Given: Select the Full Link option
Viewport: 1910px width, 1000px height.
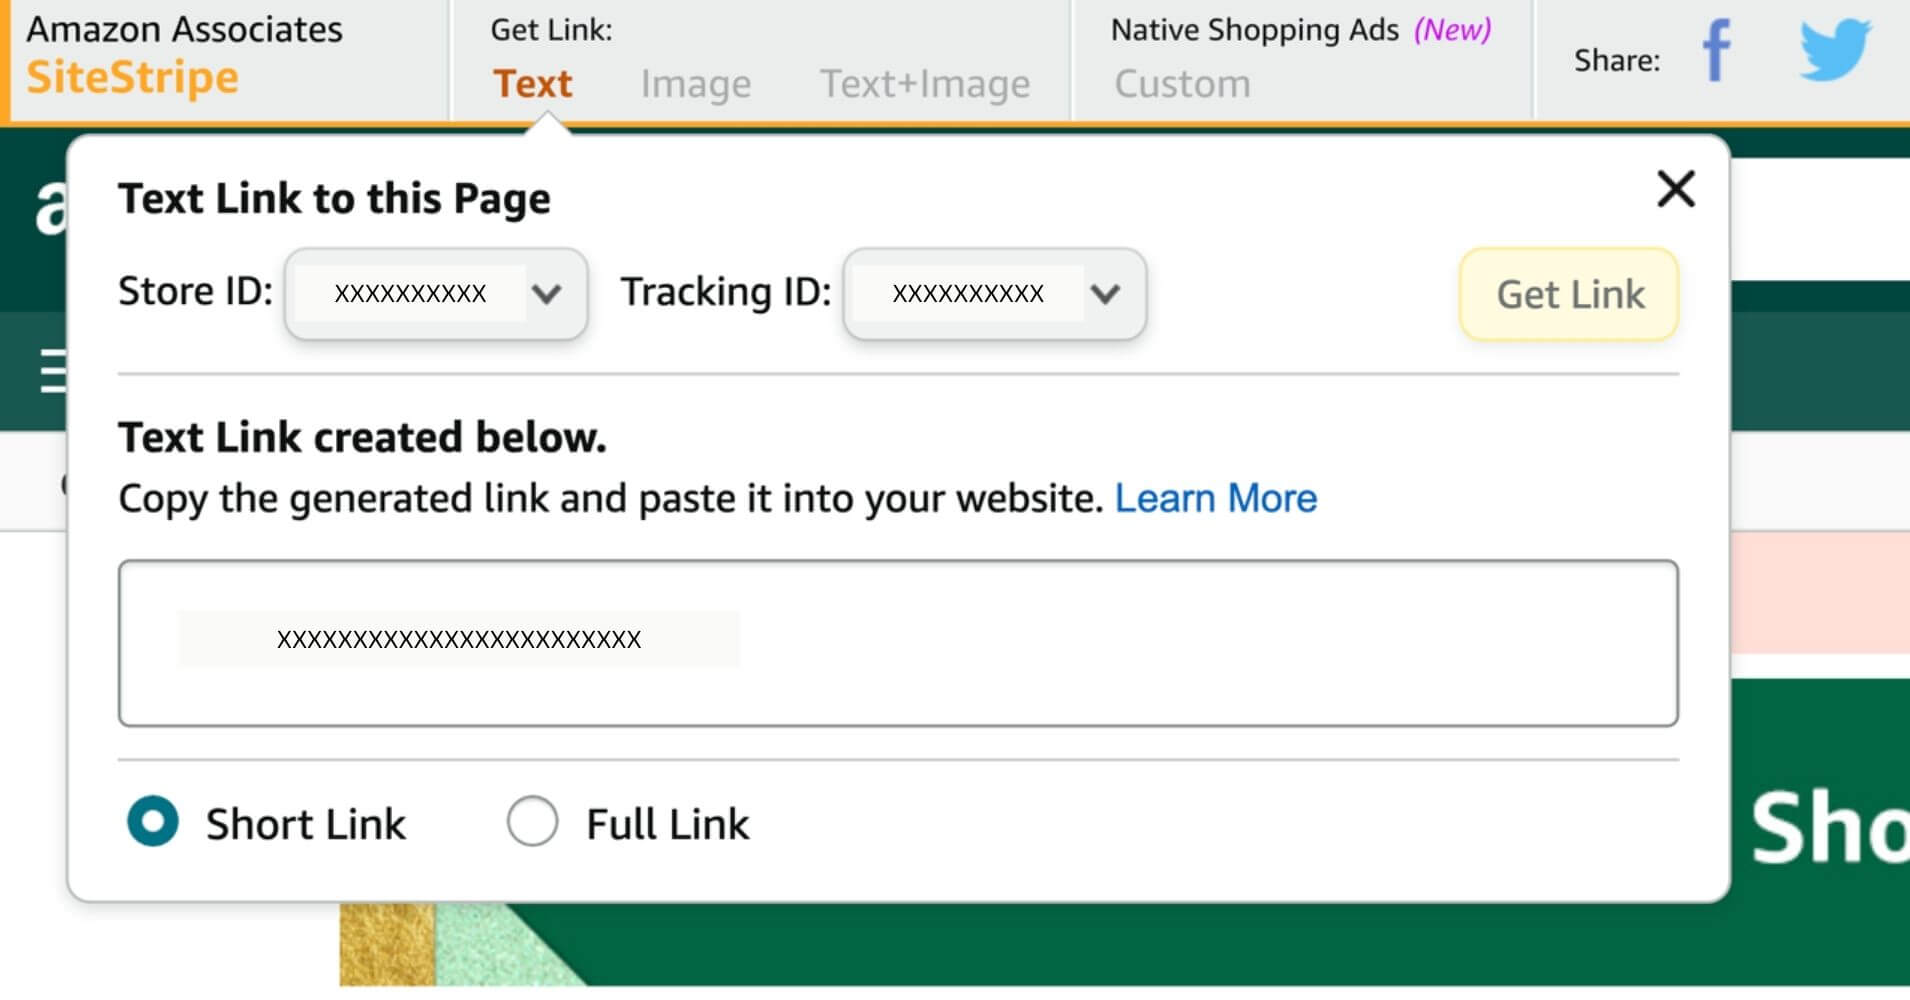Looking at the screenshot, I should click(533, 822).
